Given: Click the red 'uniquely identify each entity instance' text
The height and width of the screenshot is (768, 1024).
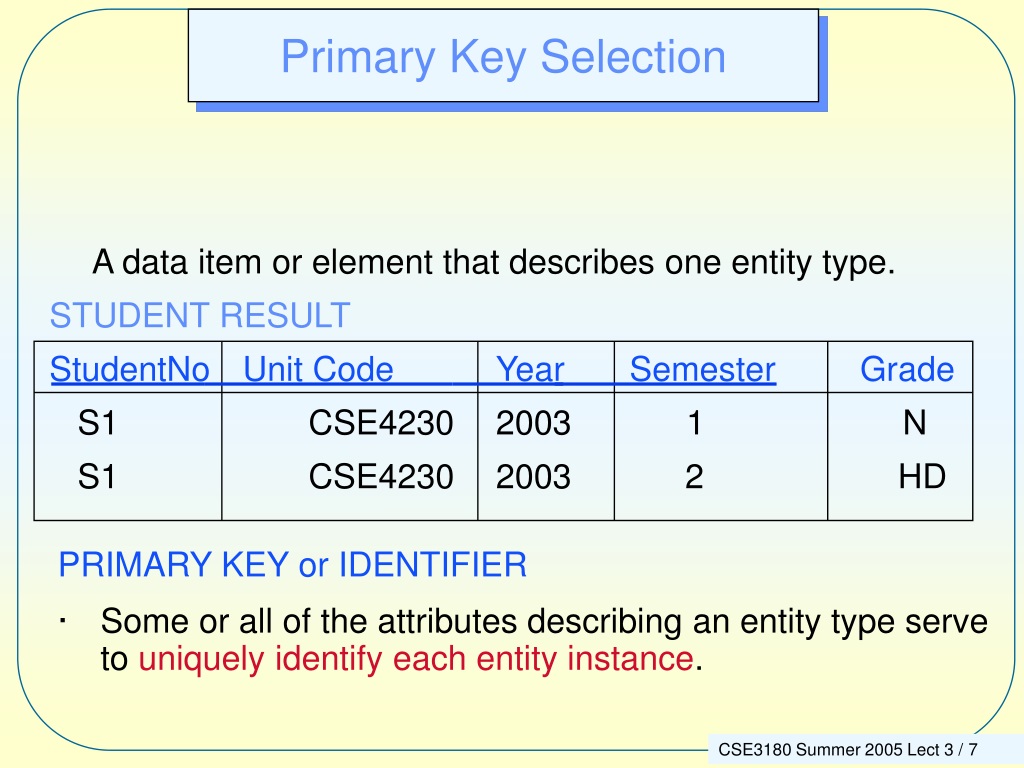Looking at the screenshot, I should [x=416, y=658].
